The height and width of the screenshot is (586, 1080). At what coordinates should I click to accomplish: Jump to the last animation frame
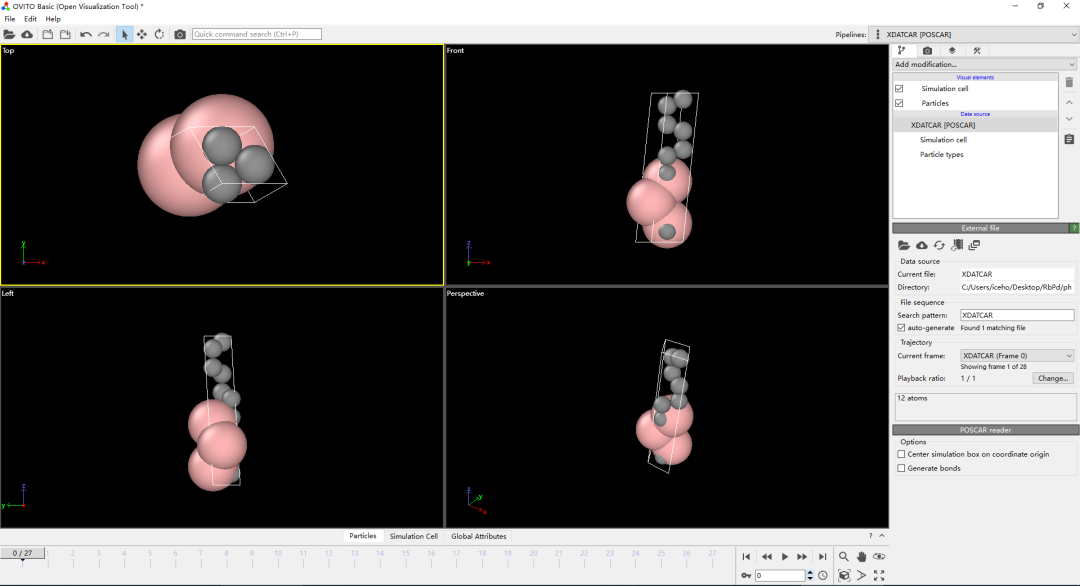point(822,556)
